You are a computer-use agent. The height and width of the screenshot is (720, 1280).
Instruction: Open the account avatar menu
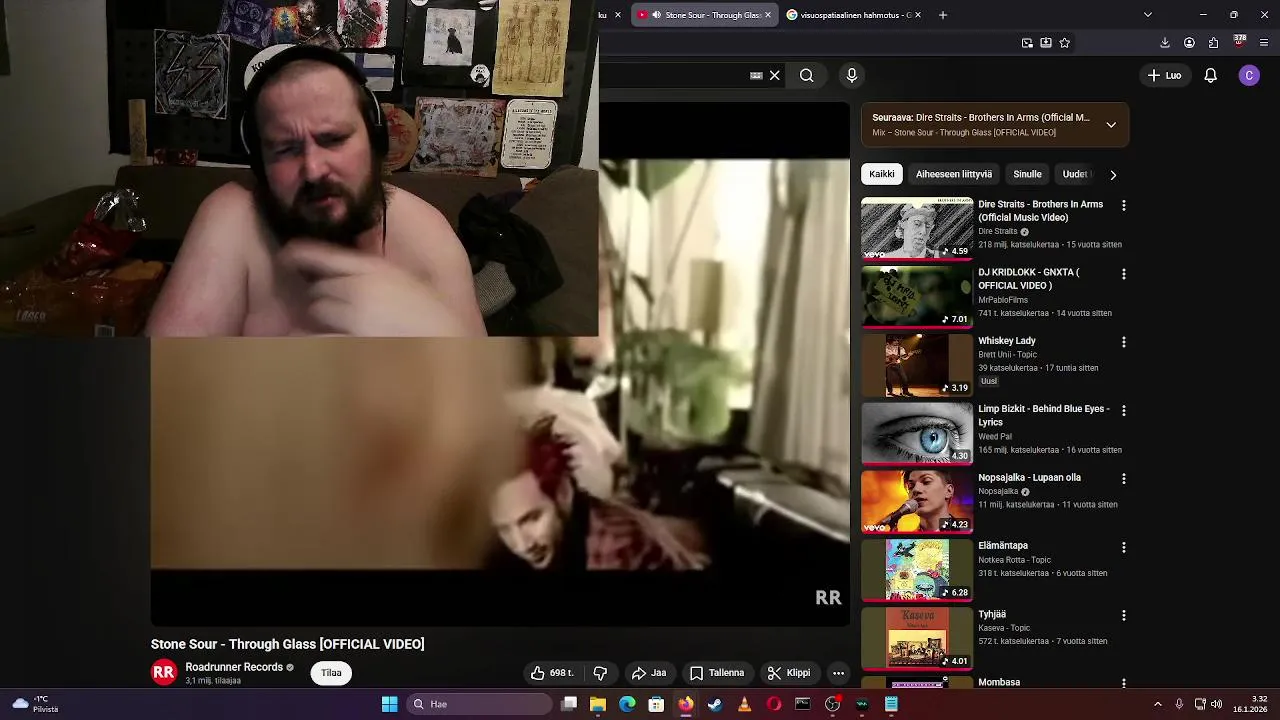(1249, 75)
